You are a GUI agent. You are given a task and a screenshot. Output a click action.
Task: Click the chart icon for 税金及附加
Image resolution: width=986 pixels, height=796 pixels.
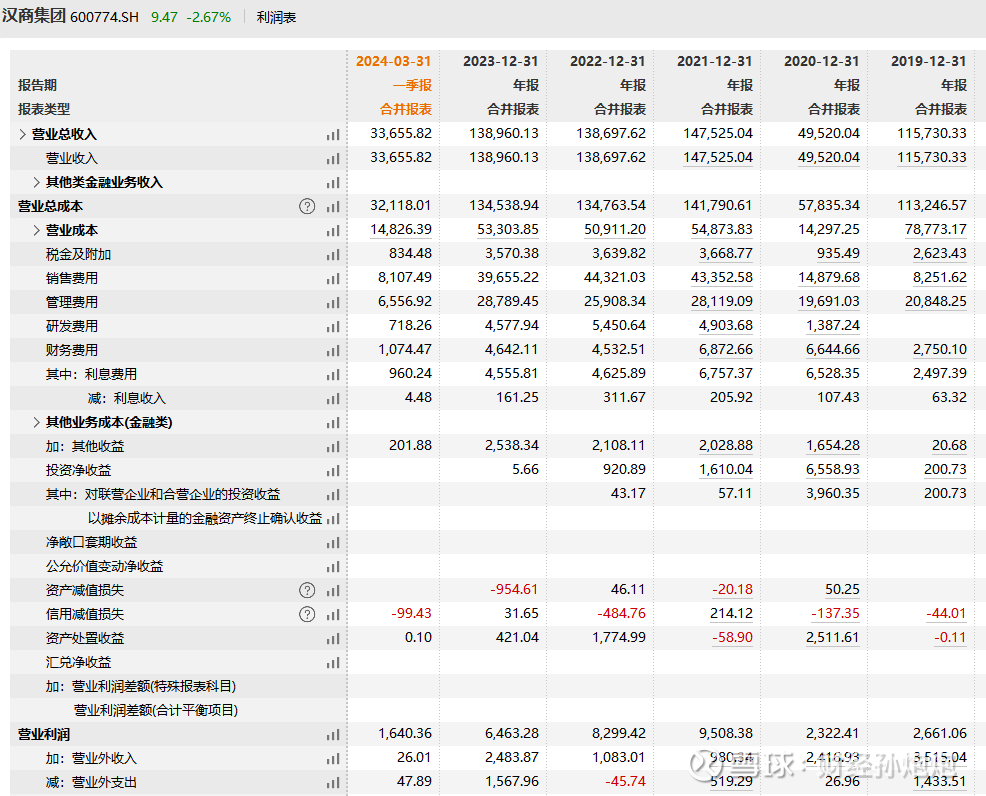pyautogui.click(x=333, y=255)
